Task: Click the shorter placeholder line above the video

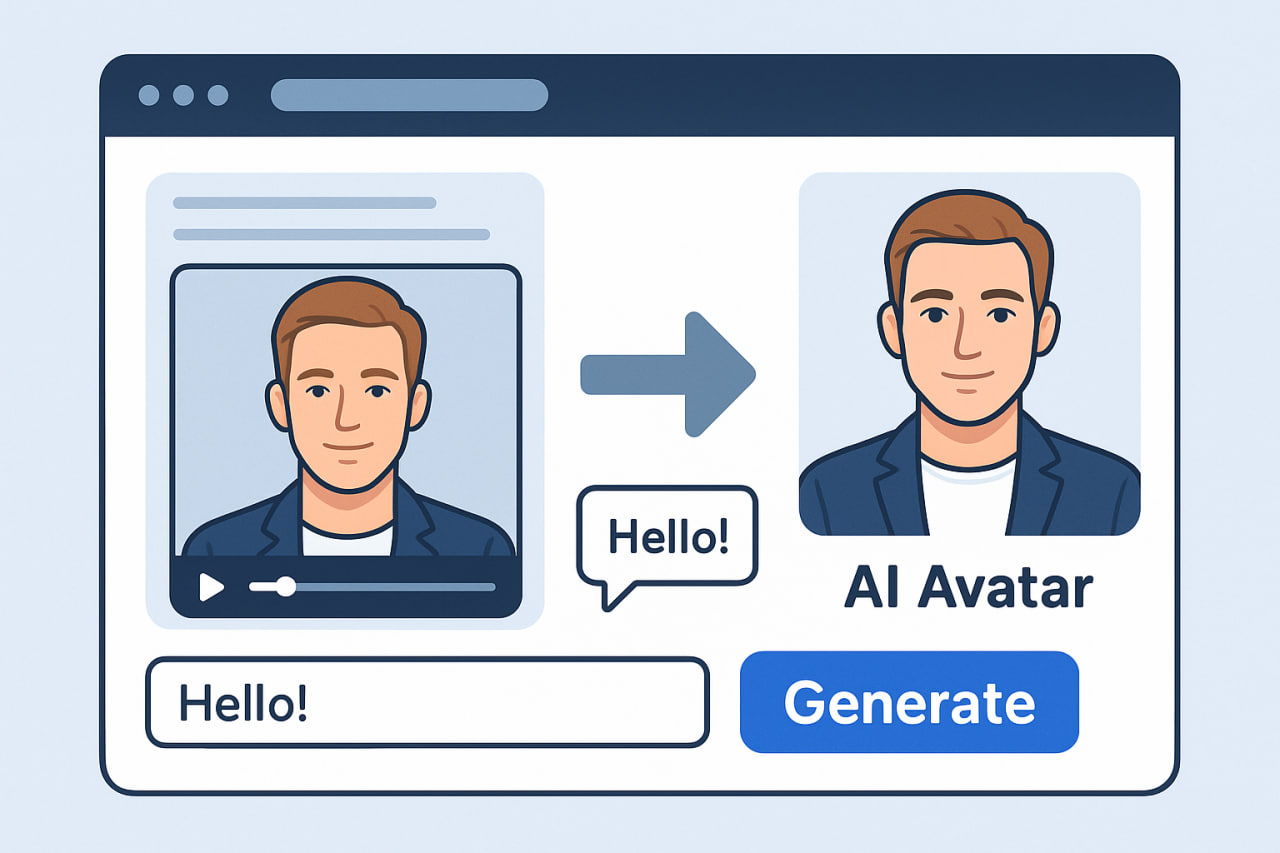Action: pos(304,203)
